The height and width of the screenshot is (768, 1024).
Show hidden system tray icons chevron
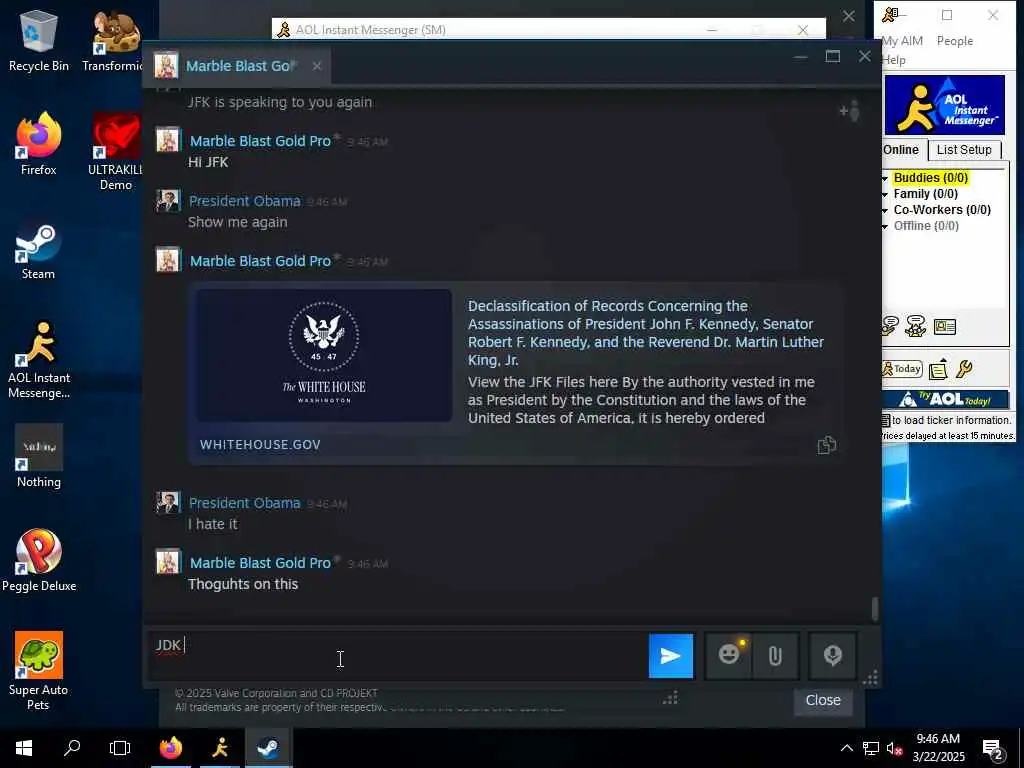coord(846,748)
